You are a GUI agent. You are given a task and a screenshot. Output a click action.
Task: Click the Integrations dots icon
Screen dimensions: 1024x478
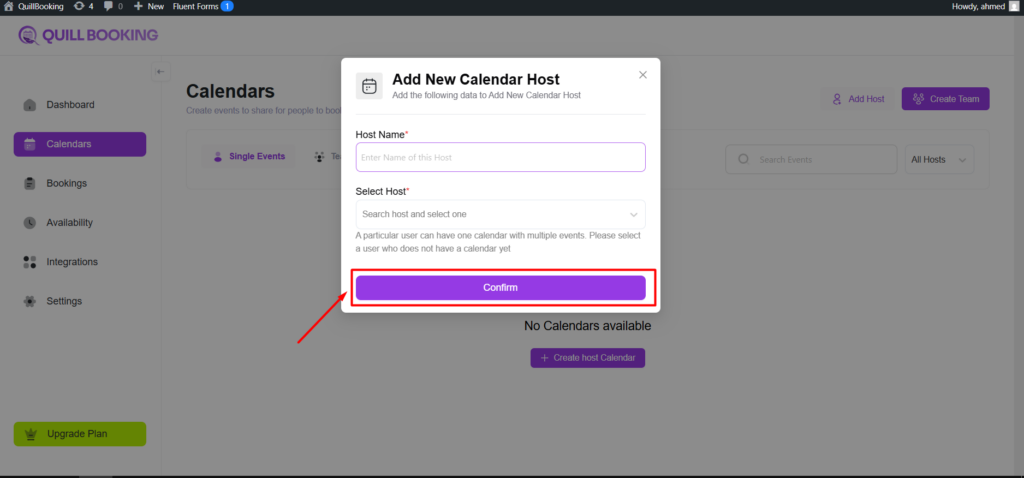coord(29,262)
